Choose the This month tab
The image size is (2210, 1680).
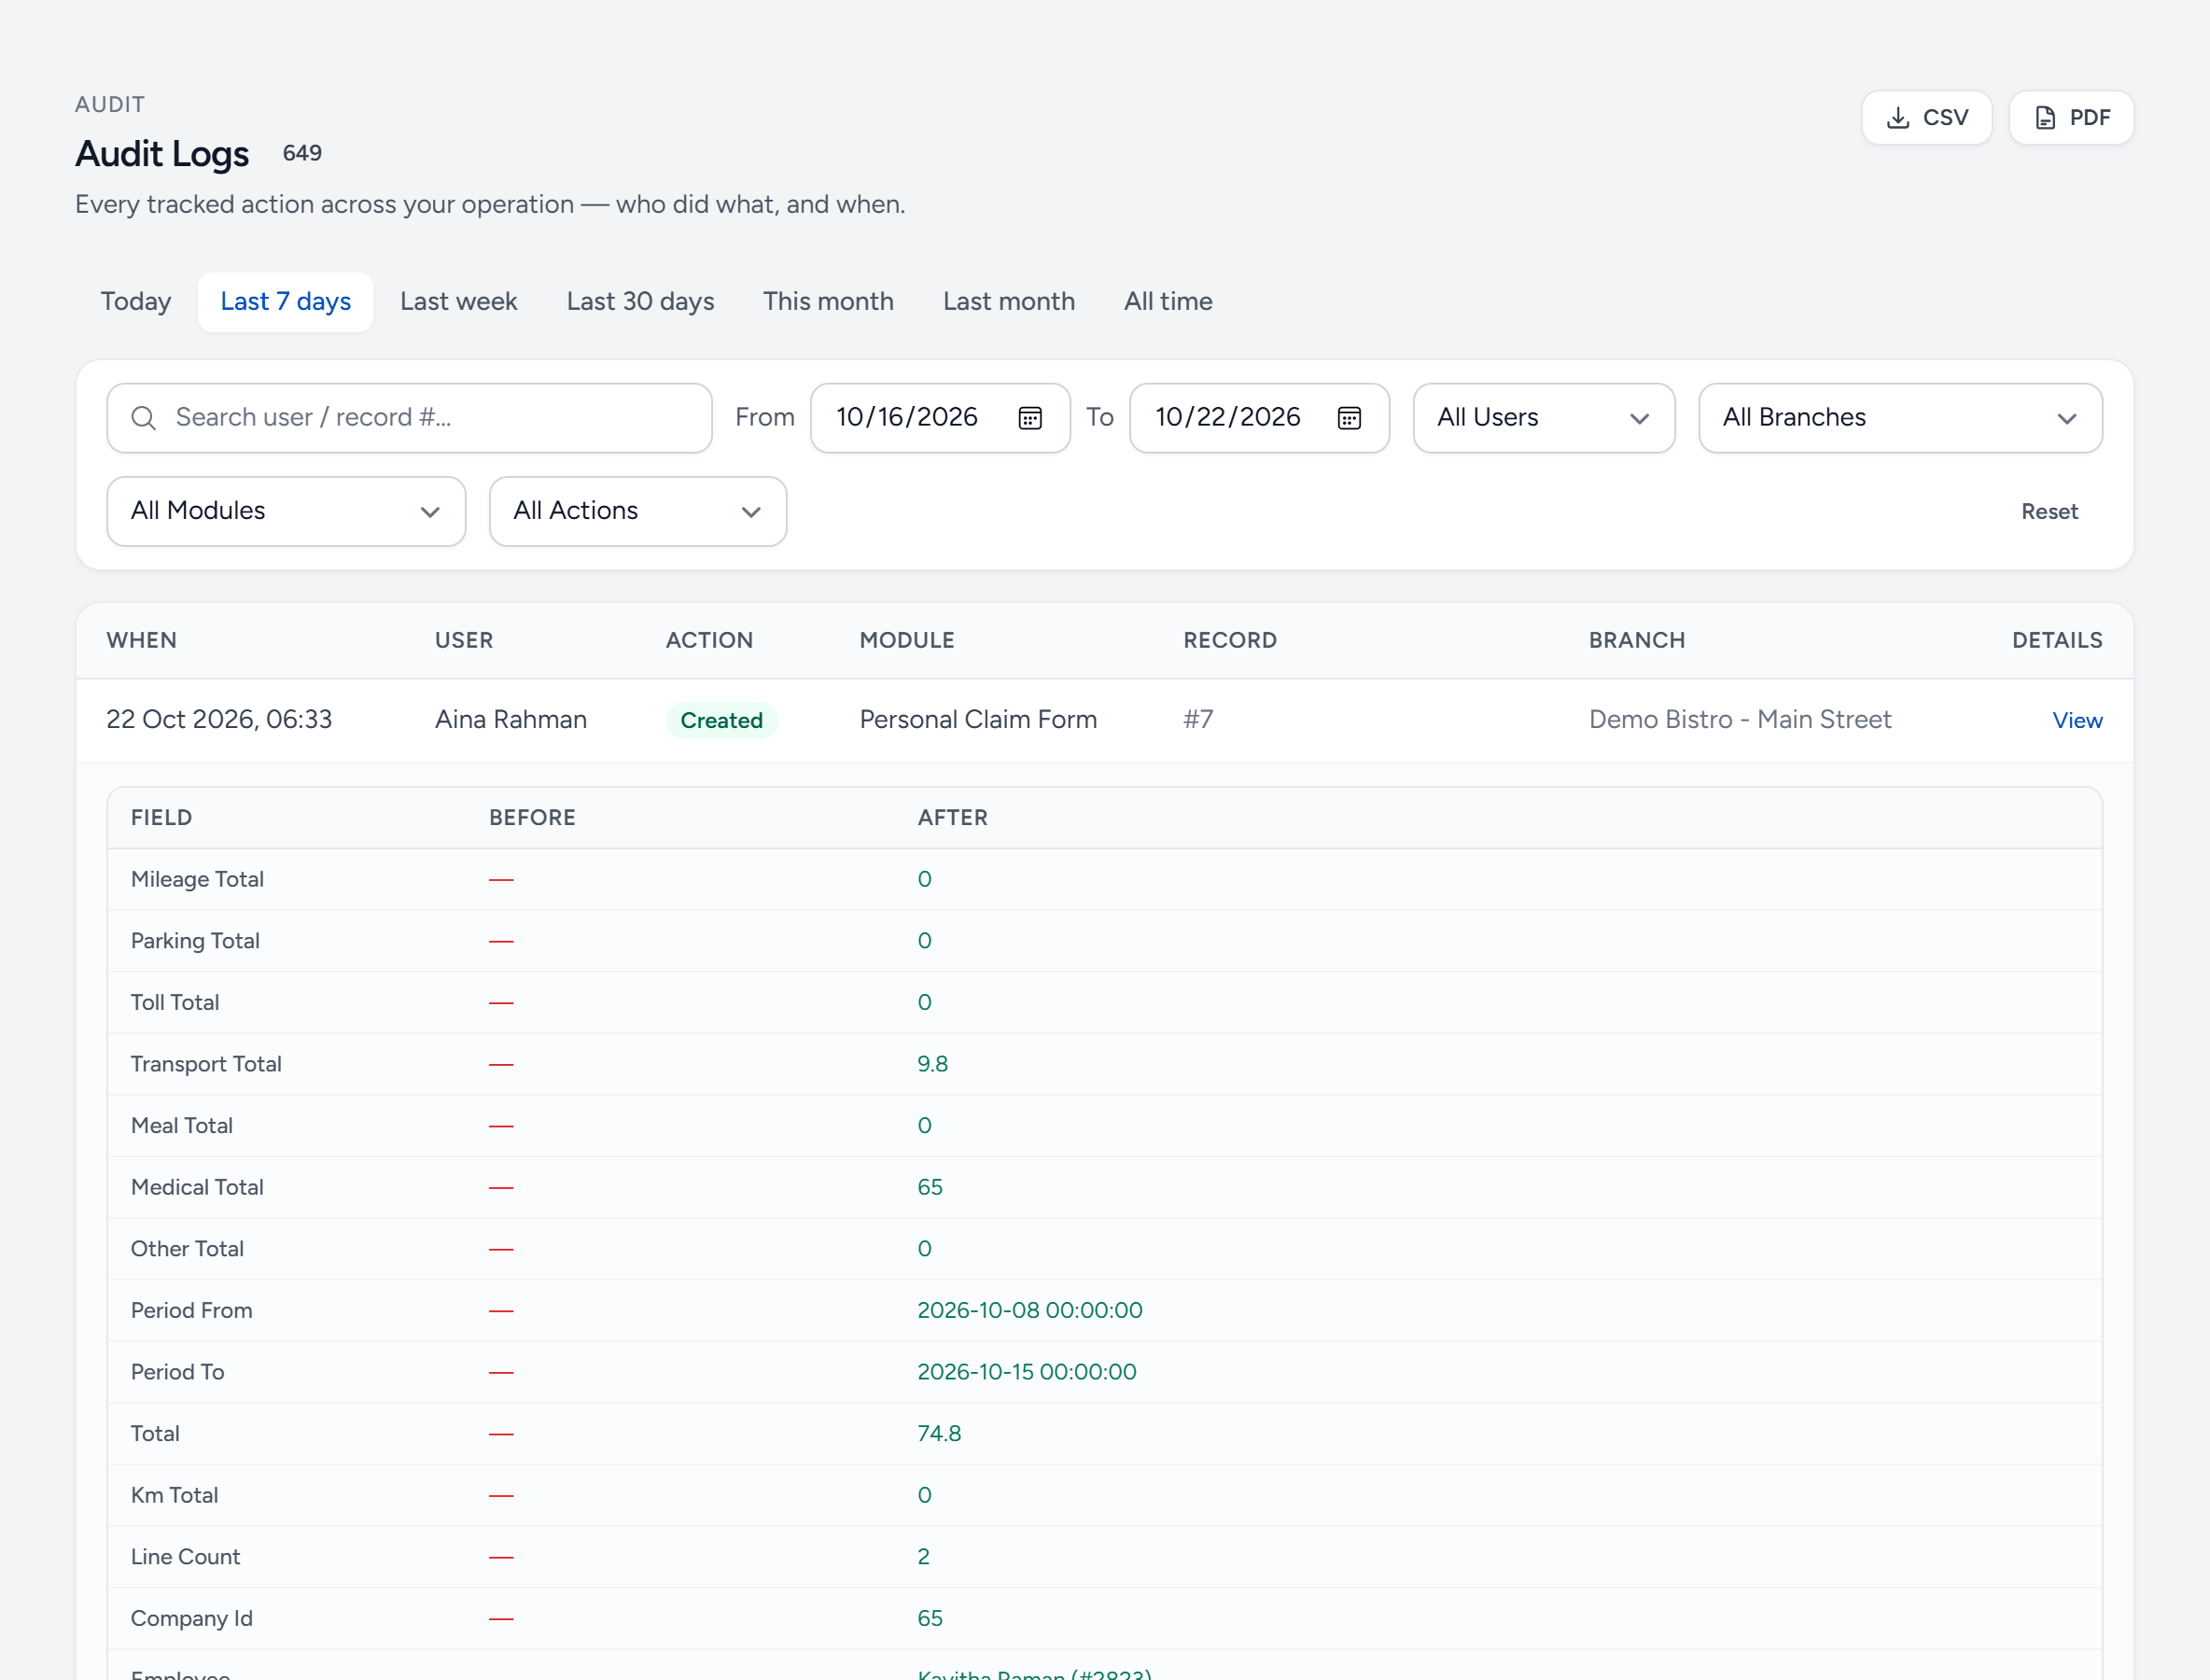coord(828,301)
